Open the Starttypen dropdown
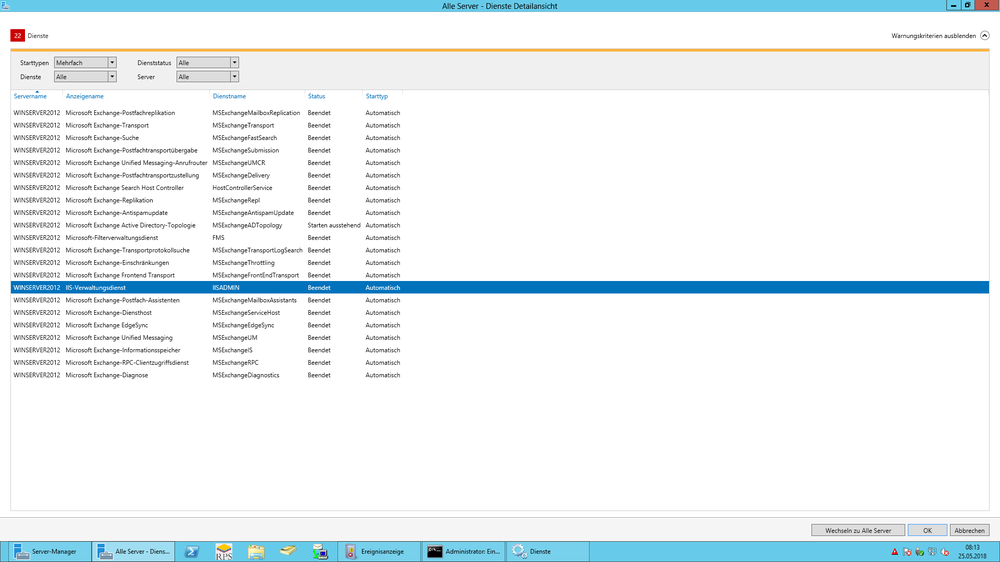 pos(85,63)
